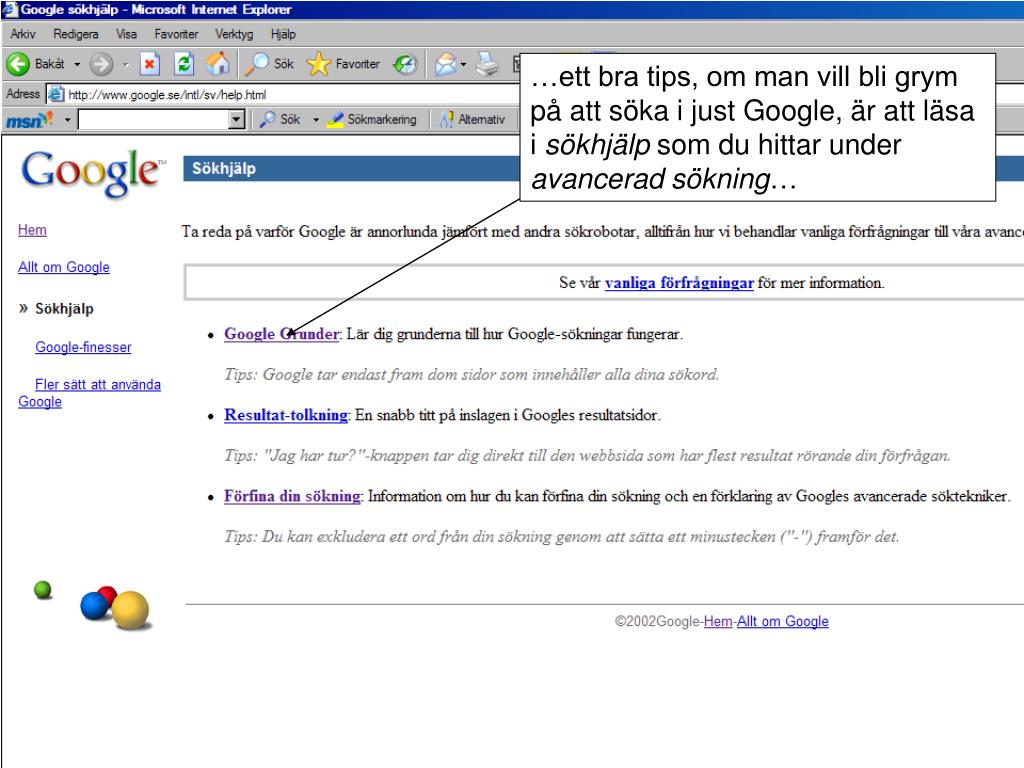Open dropdown next to MSN Sök button
The width and height of the screenshot is (1024, 768).
[x=315, y=120]
